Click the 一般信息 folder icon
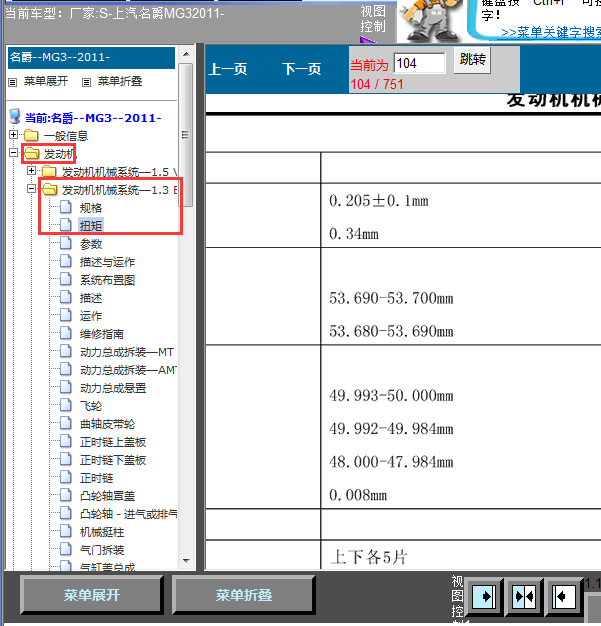This screenshot has width=601, height=626. (31, 136)
